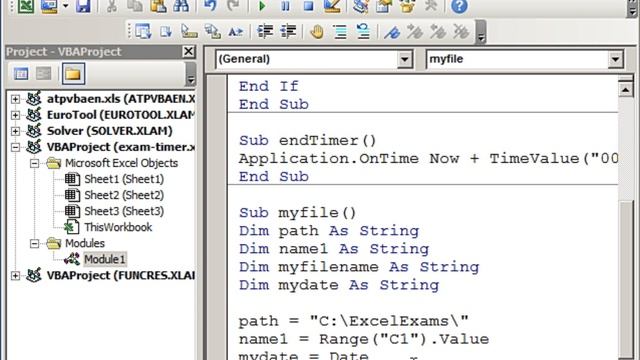The image size is (640, 360).
Task: Click the Toolbox icon
Action: point(430,6)
